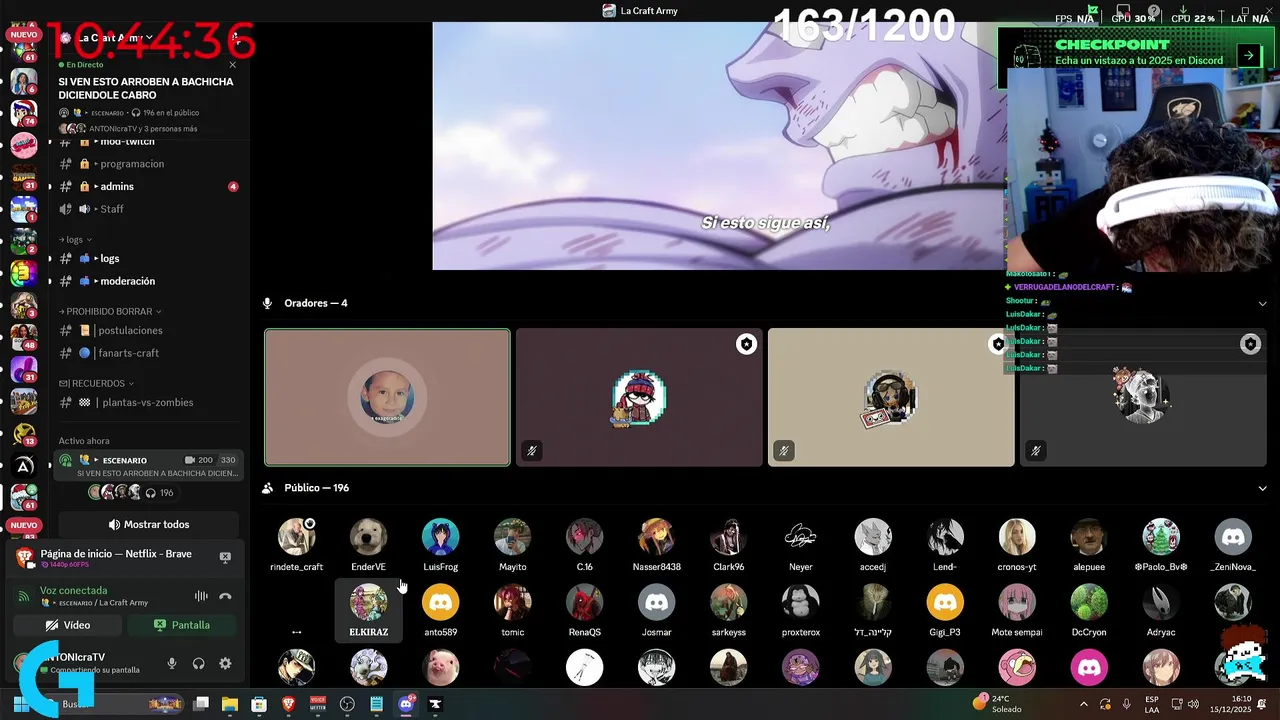Image resolution: width=1280 pixels, height=720 pixels.
Task: Open Microsoft Store on taskbar
Action: point(259,704)
